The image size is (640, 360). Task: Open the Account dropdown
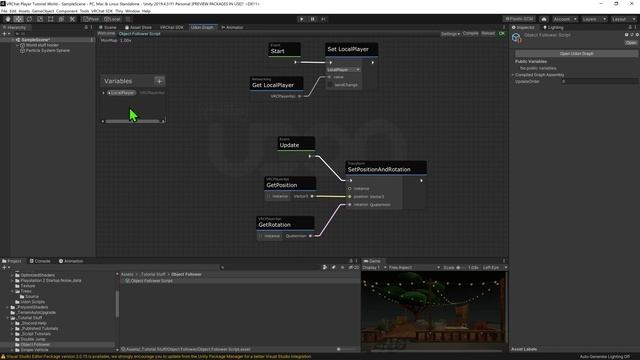(x=565, y=19)
